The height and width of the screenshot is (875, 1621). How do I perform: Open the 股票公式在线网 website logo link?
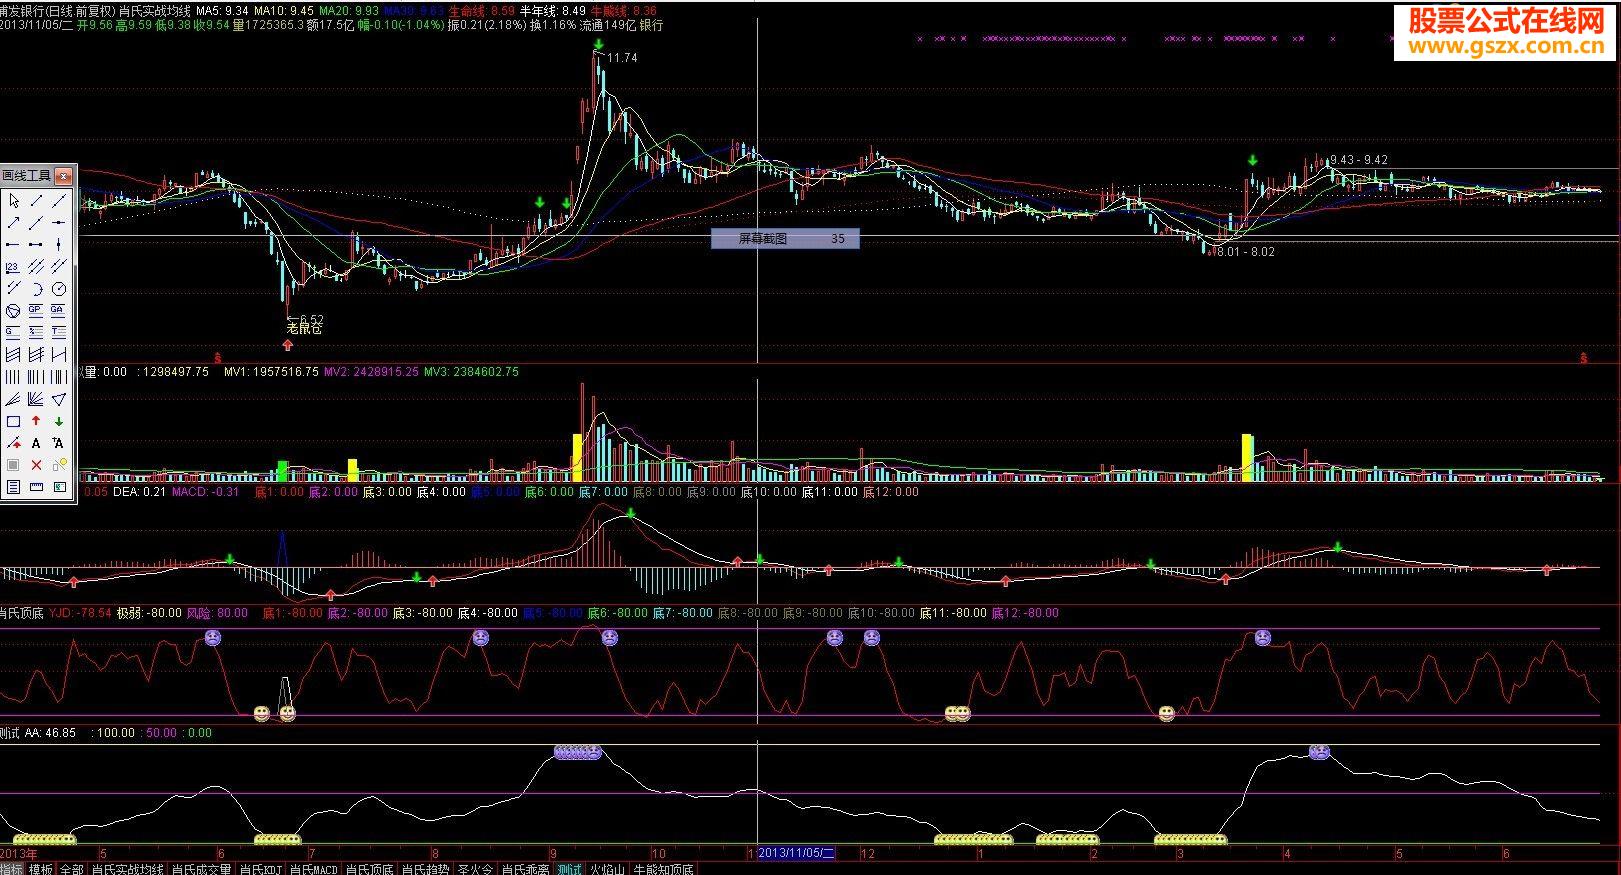click(1506, 33)
